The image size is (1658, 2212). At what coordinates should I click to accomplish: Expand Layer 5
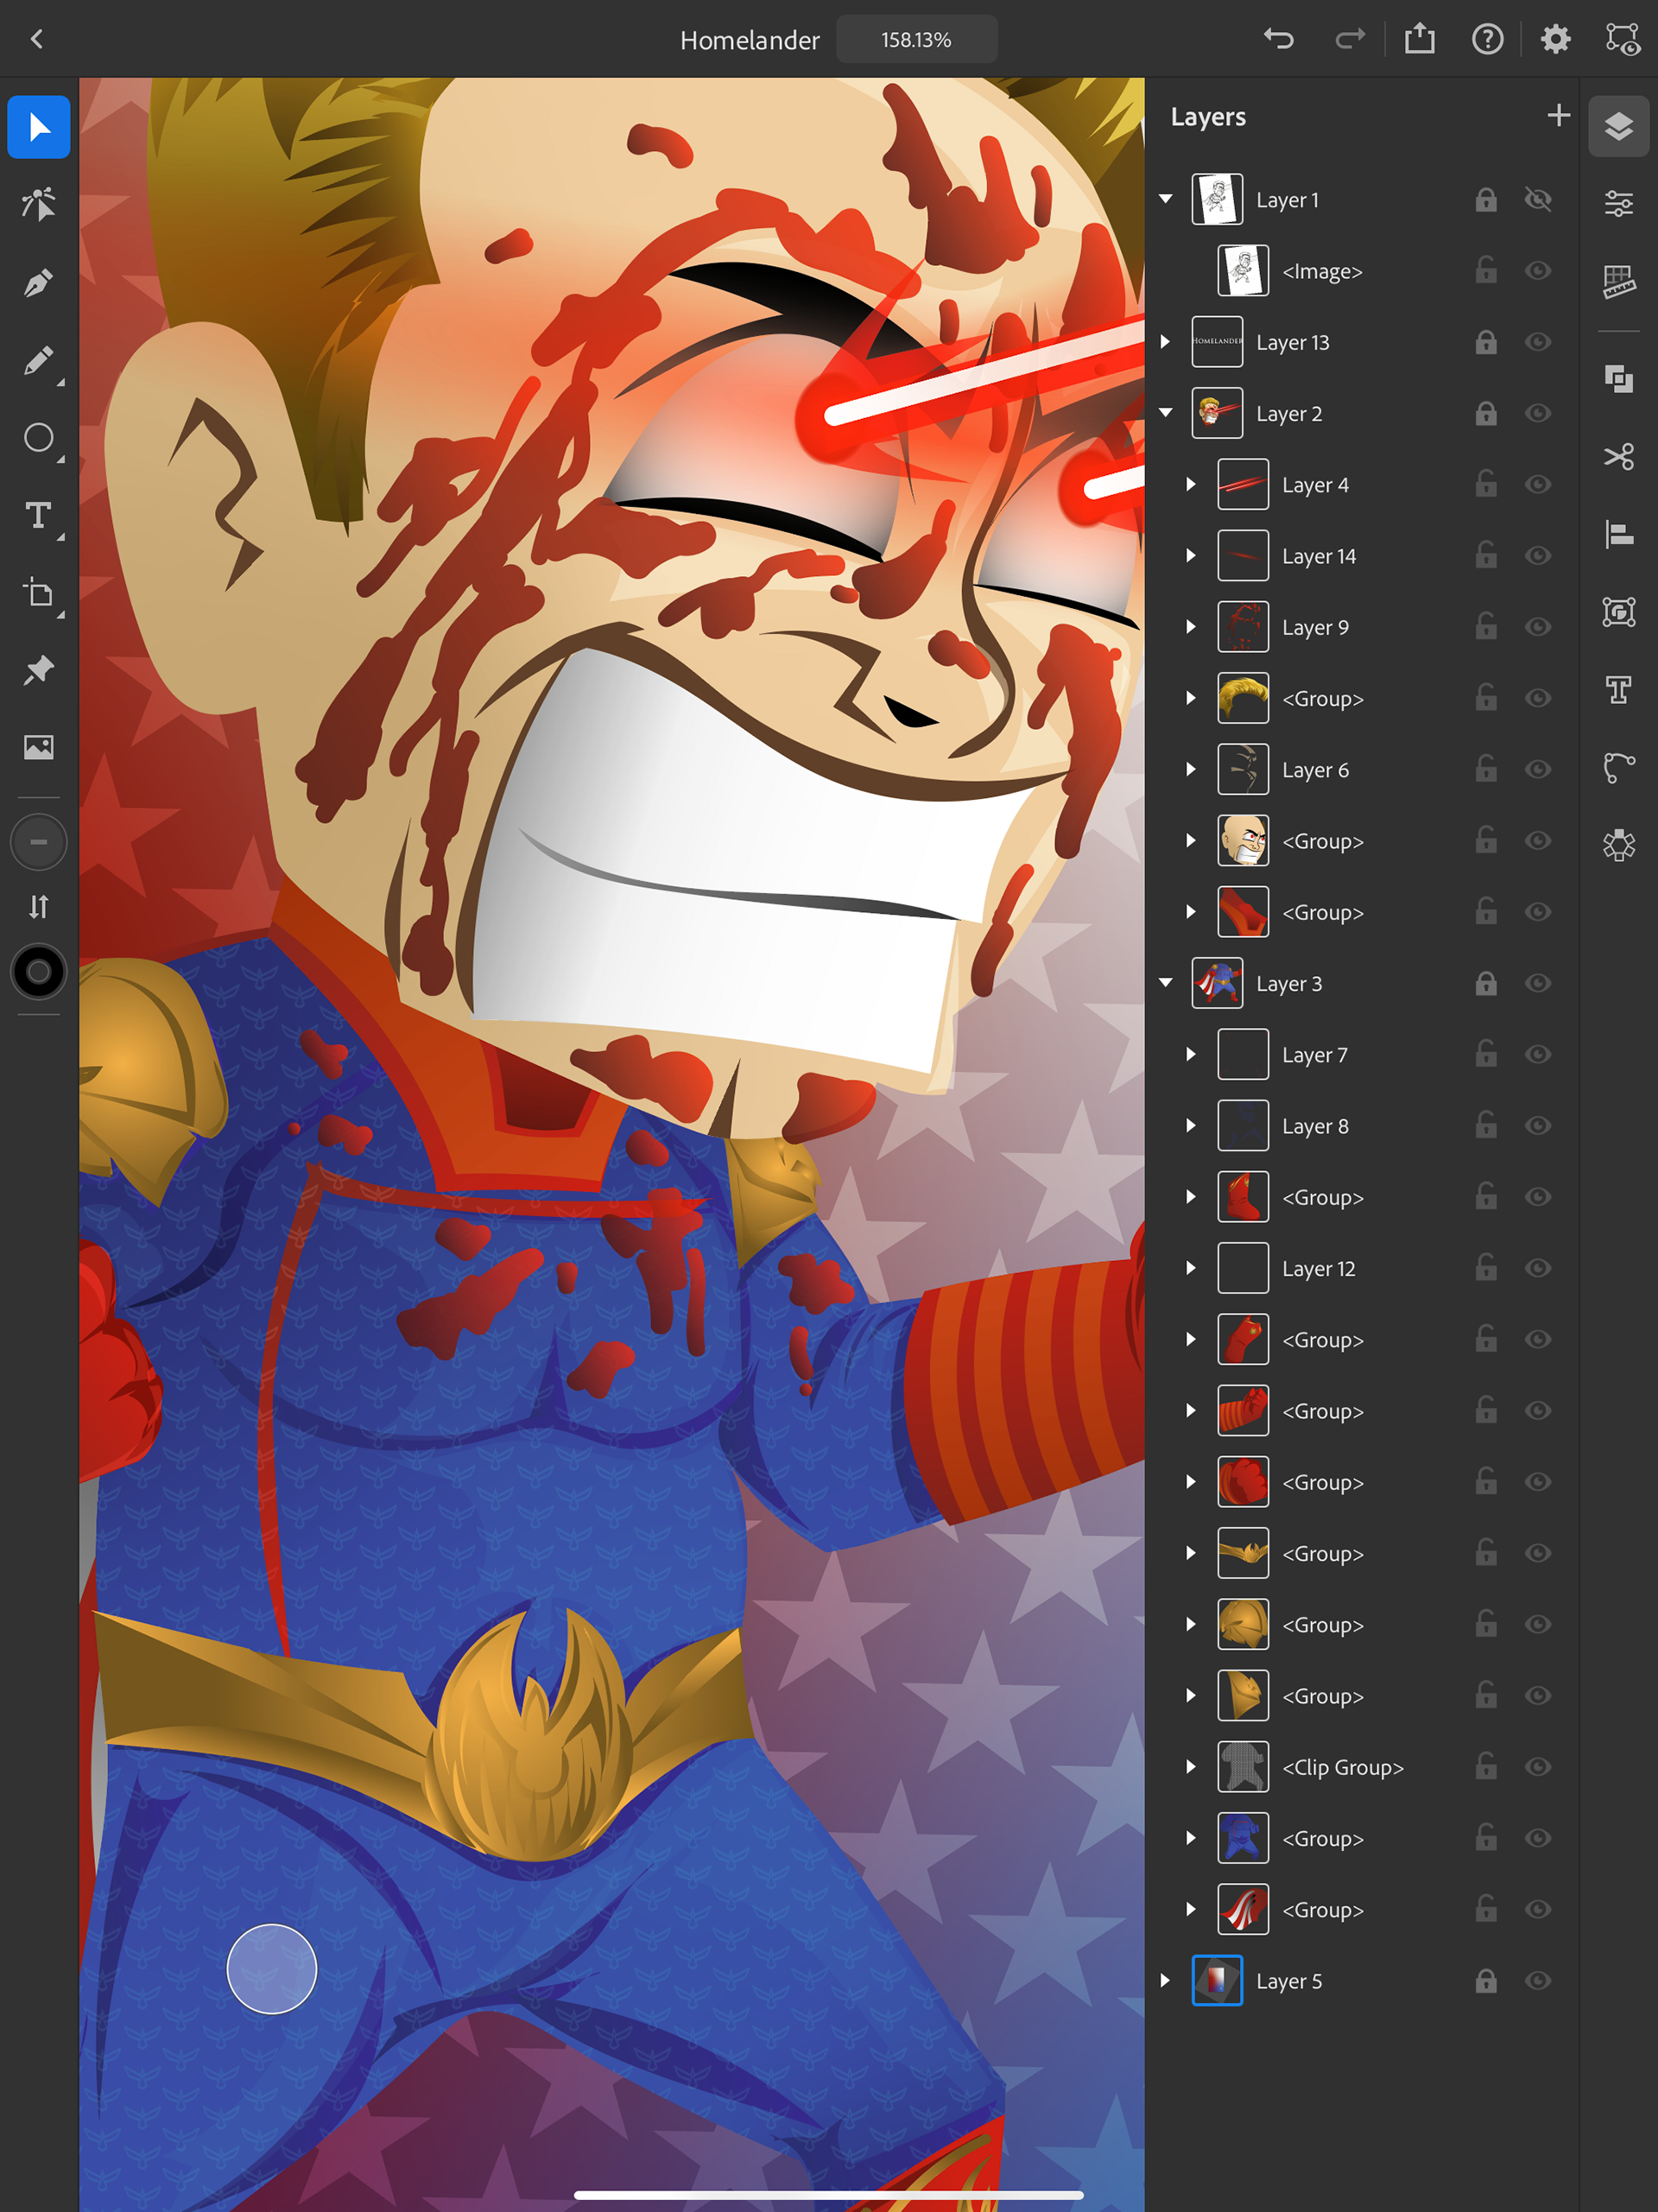pos(1165,1980)
